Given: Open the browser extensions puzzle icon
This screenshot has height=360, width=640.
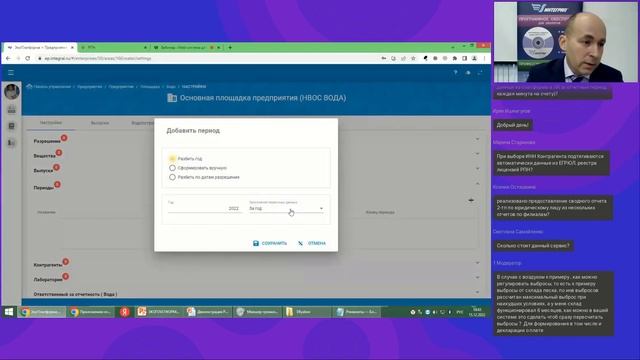Looking at the screenshot, I should 455,58.
